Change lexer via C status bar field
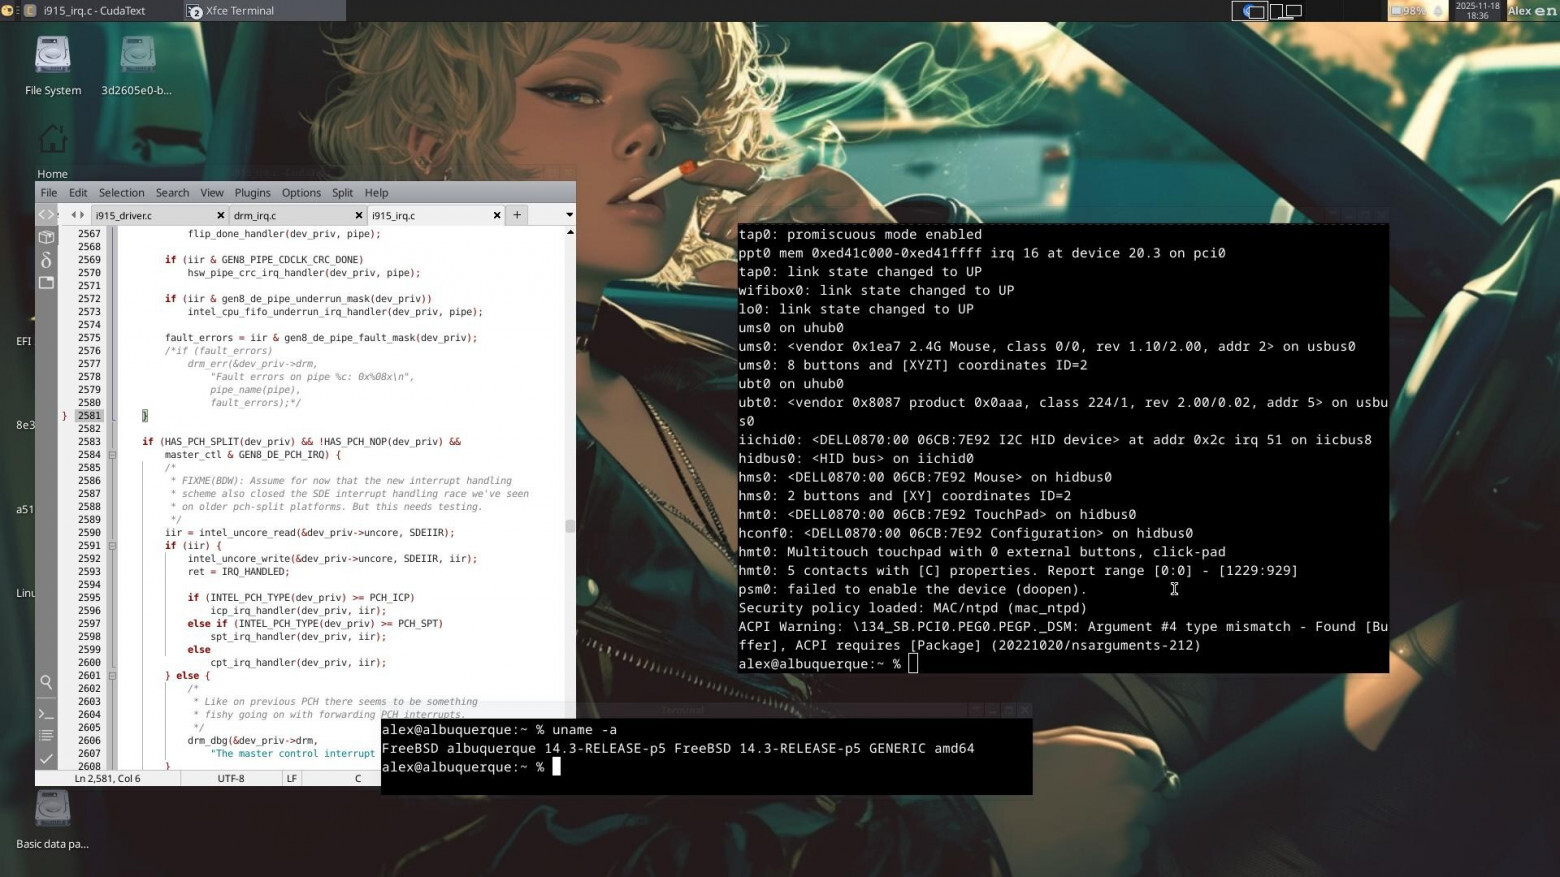Screen dimensions: 1560x877 [357, 778]
